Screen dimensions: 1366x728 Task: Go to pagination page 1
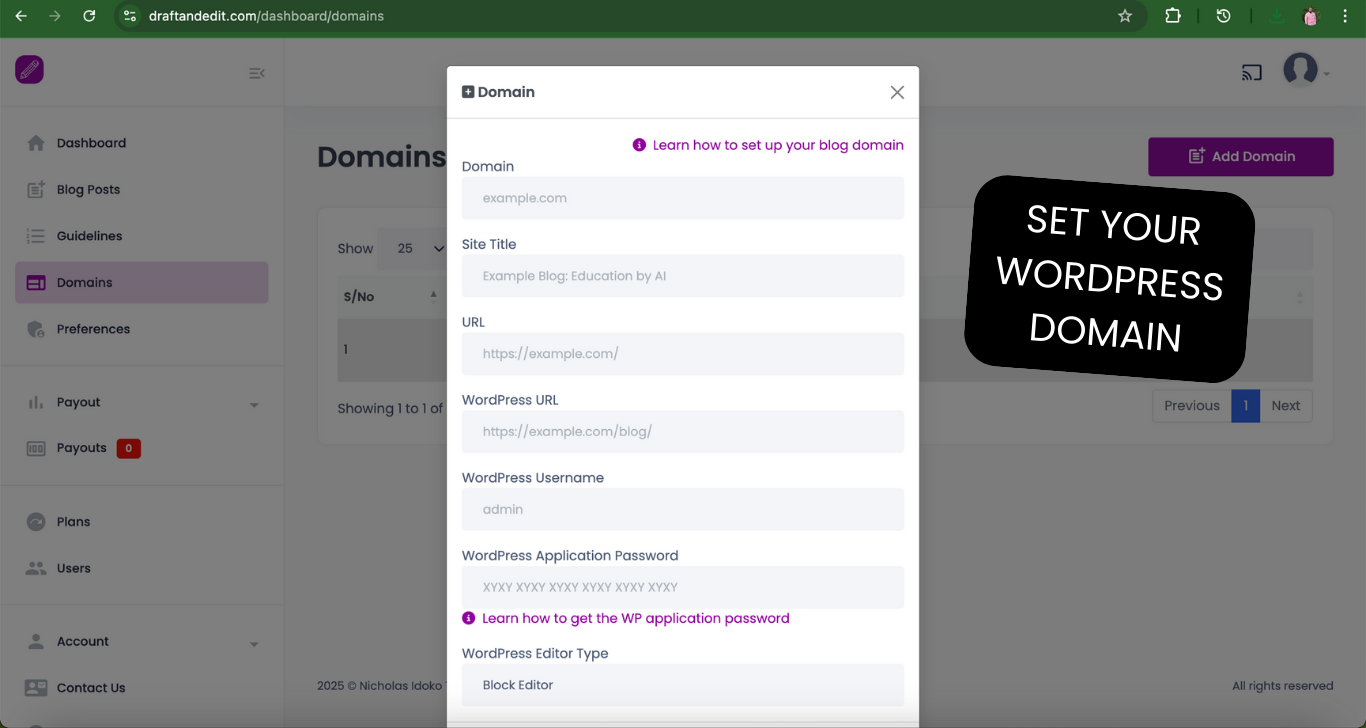click(1246, 406)
